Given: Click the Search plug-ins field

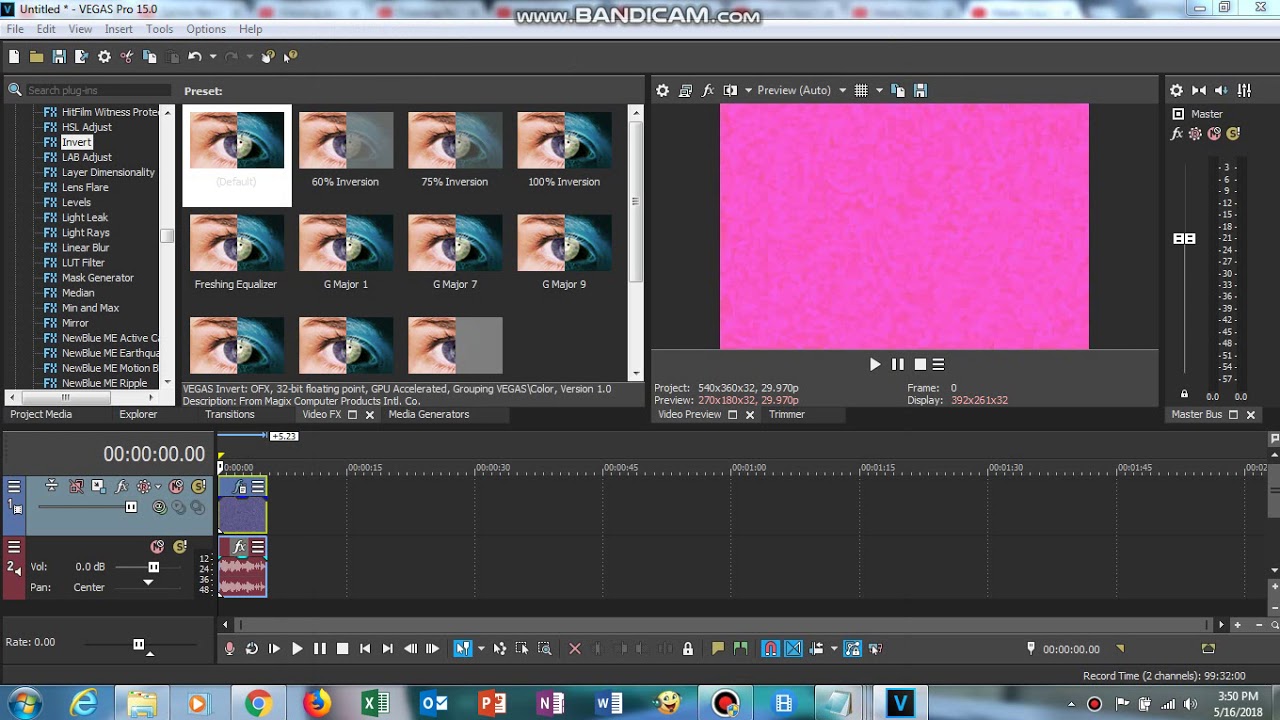Looking at the screenshot, I should (x=98, y=90).
